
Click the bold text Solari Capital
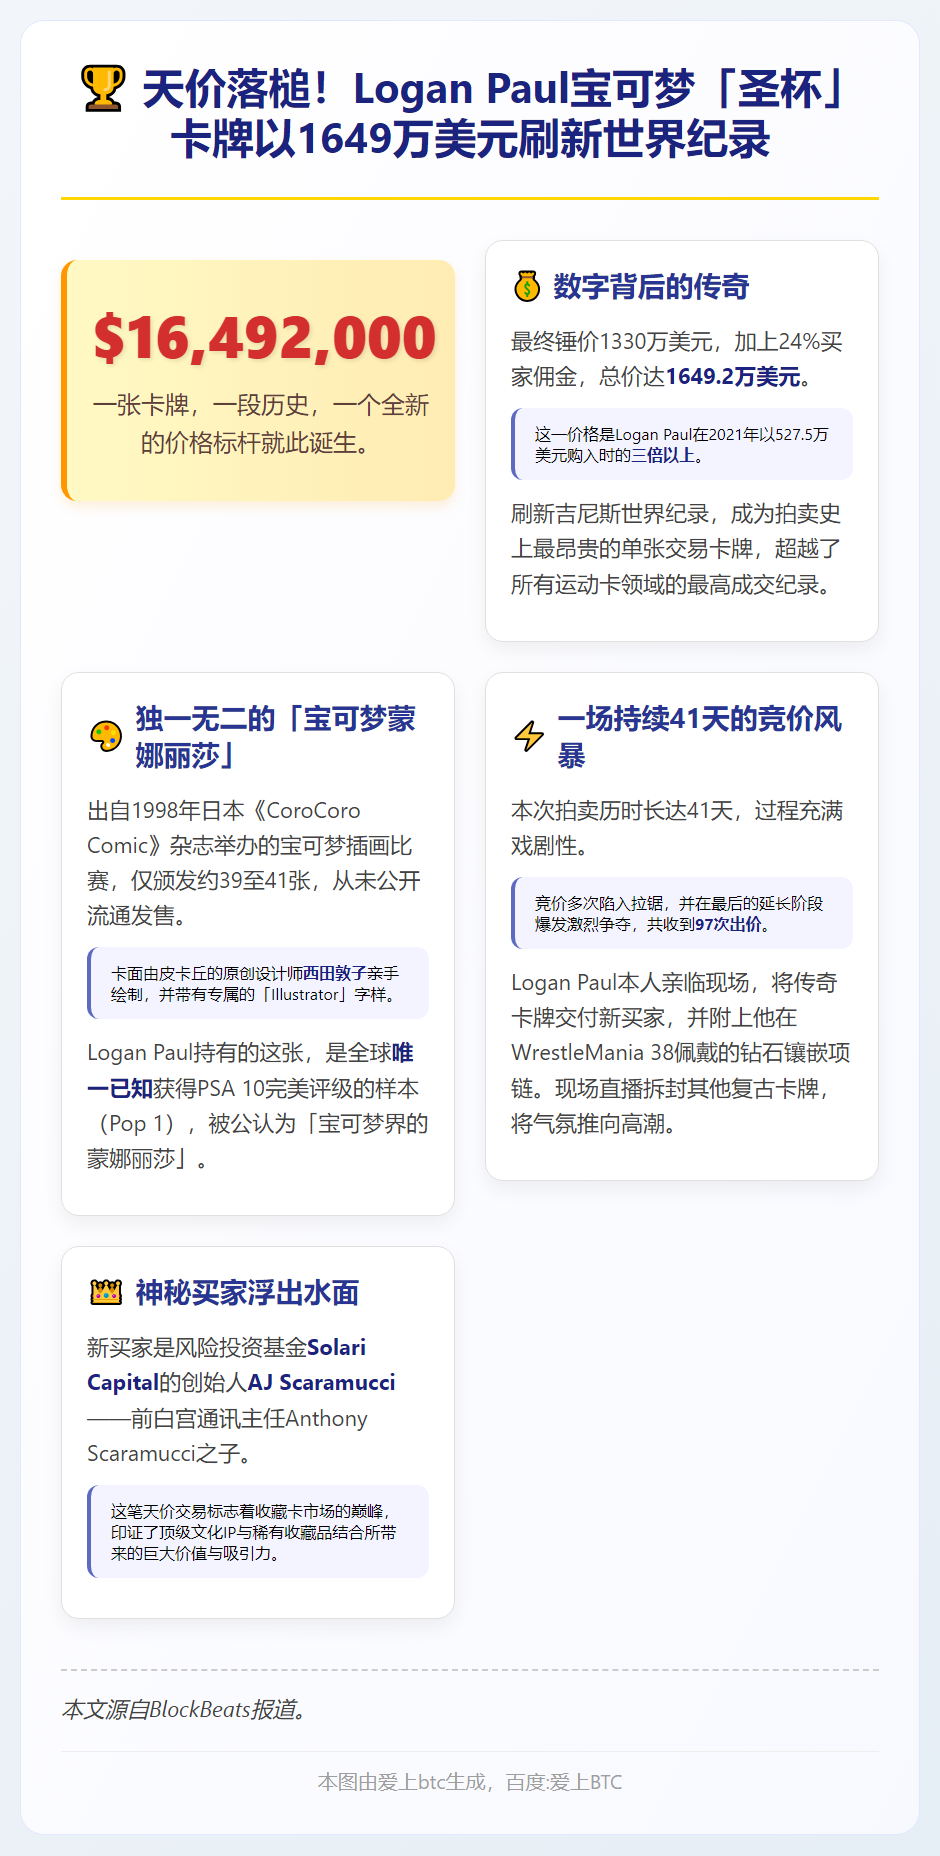pos(226,1365)
